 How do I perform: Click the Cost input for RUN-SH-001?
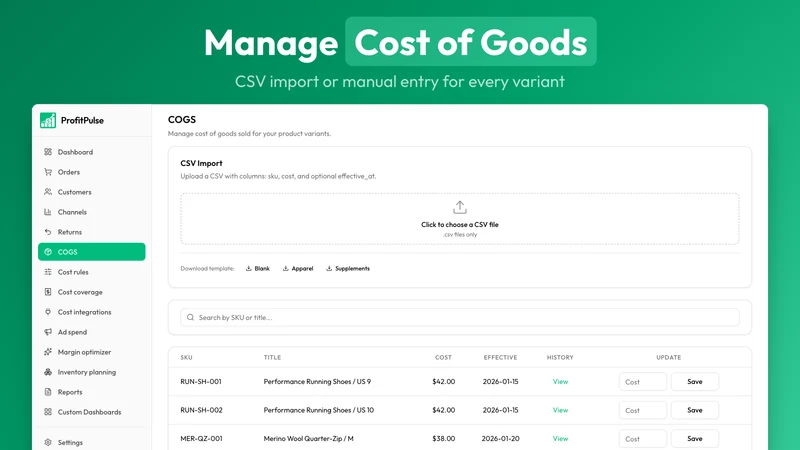pos(643,382)
